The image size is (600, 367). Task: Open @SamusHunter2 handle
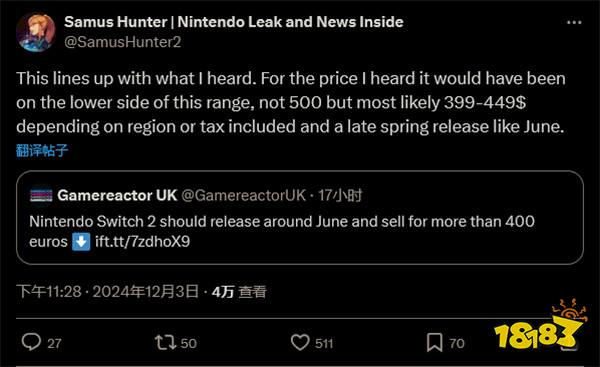(122, 42)
